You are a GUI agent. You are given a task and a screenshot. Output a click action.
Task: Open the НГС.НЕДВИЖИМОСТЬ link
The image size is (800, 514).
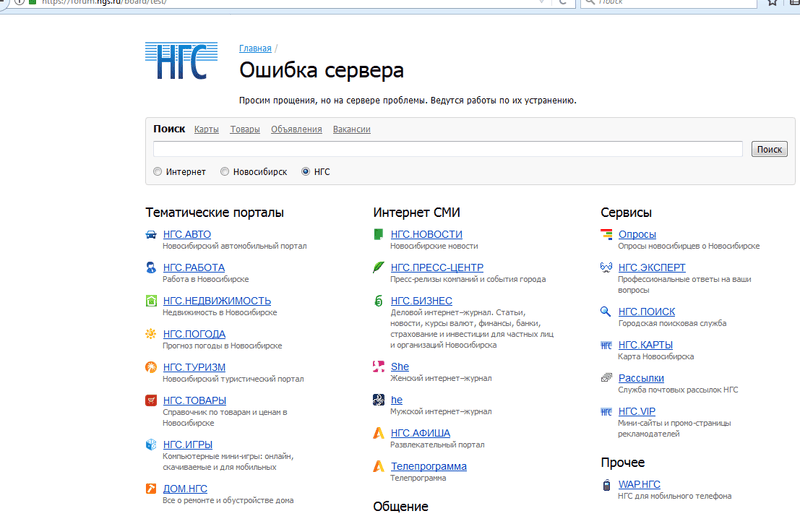[217, 301]
